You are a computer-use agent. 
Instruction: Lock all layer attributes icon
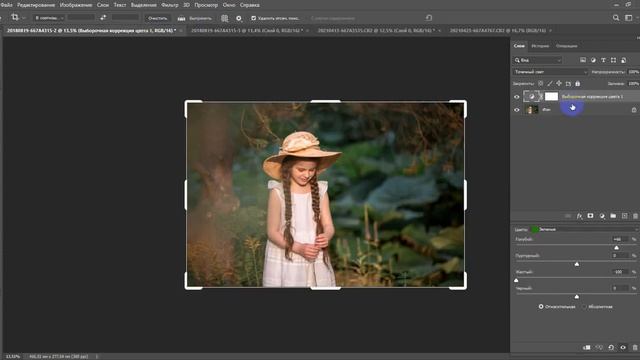pos(578,83)
